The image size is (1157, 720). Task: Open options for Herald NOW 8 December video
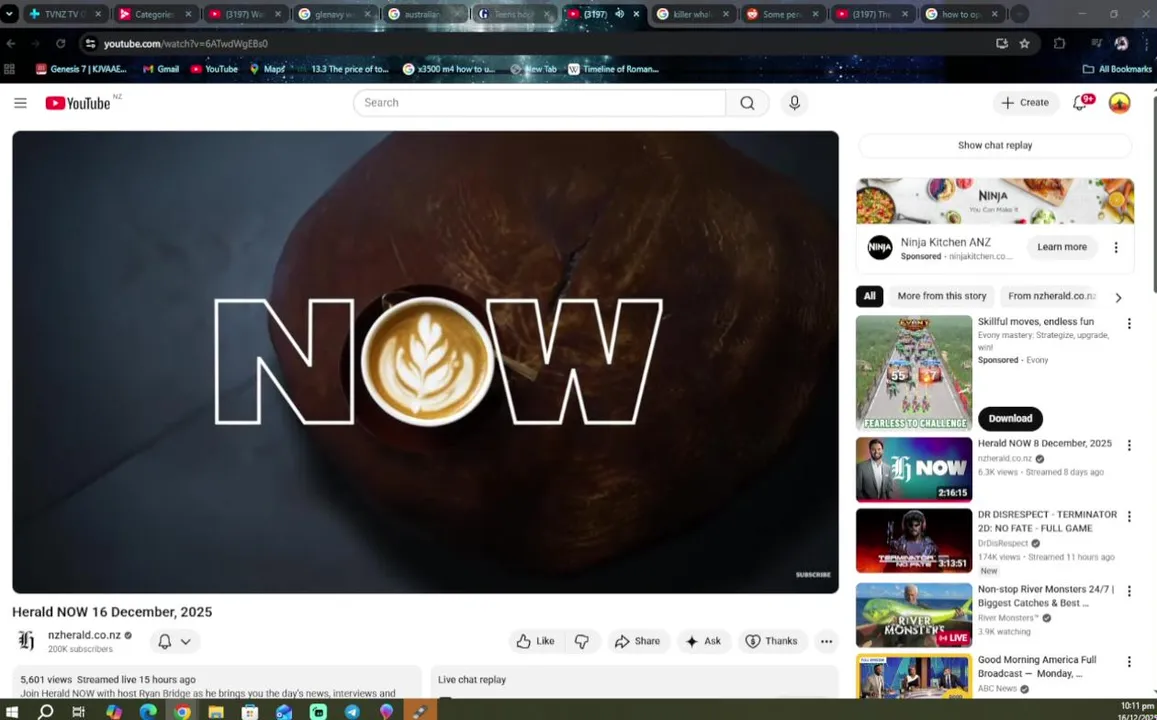1129,446
